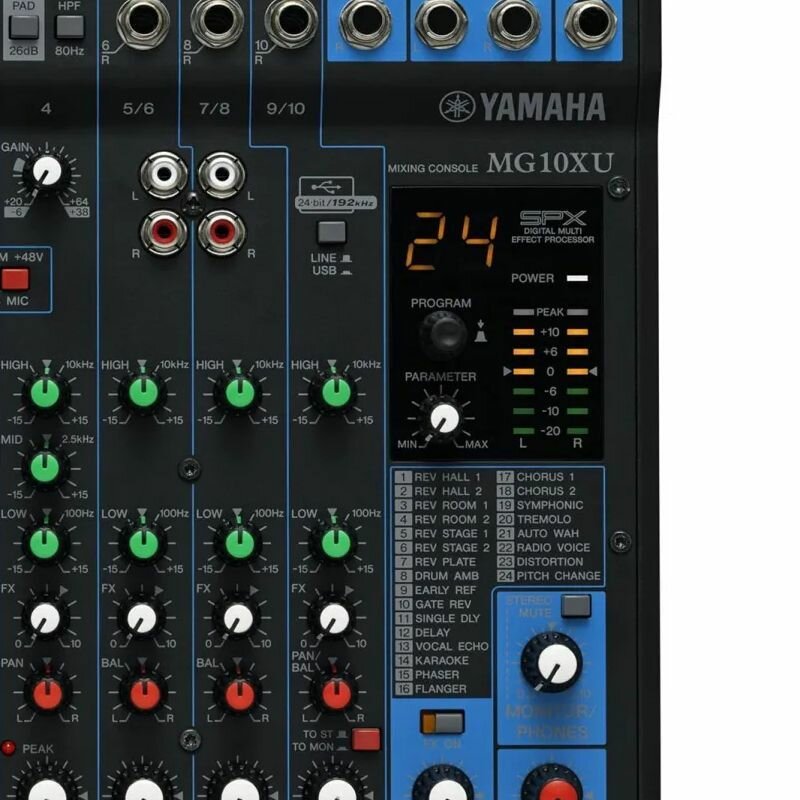Click the white L RCA jack for channel 5/6
Image resolution: width=800 pixels, height=800 pixels.
[x=164, y=174]
